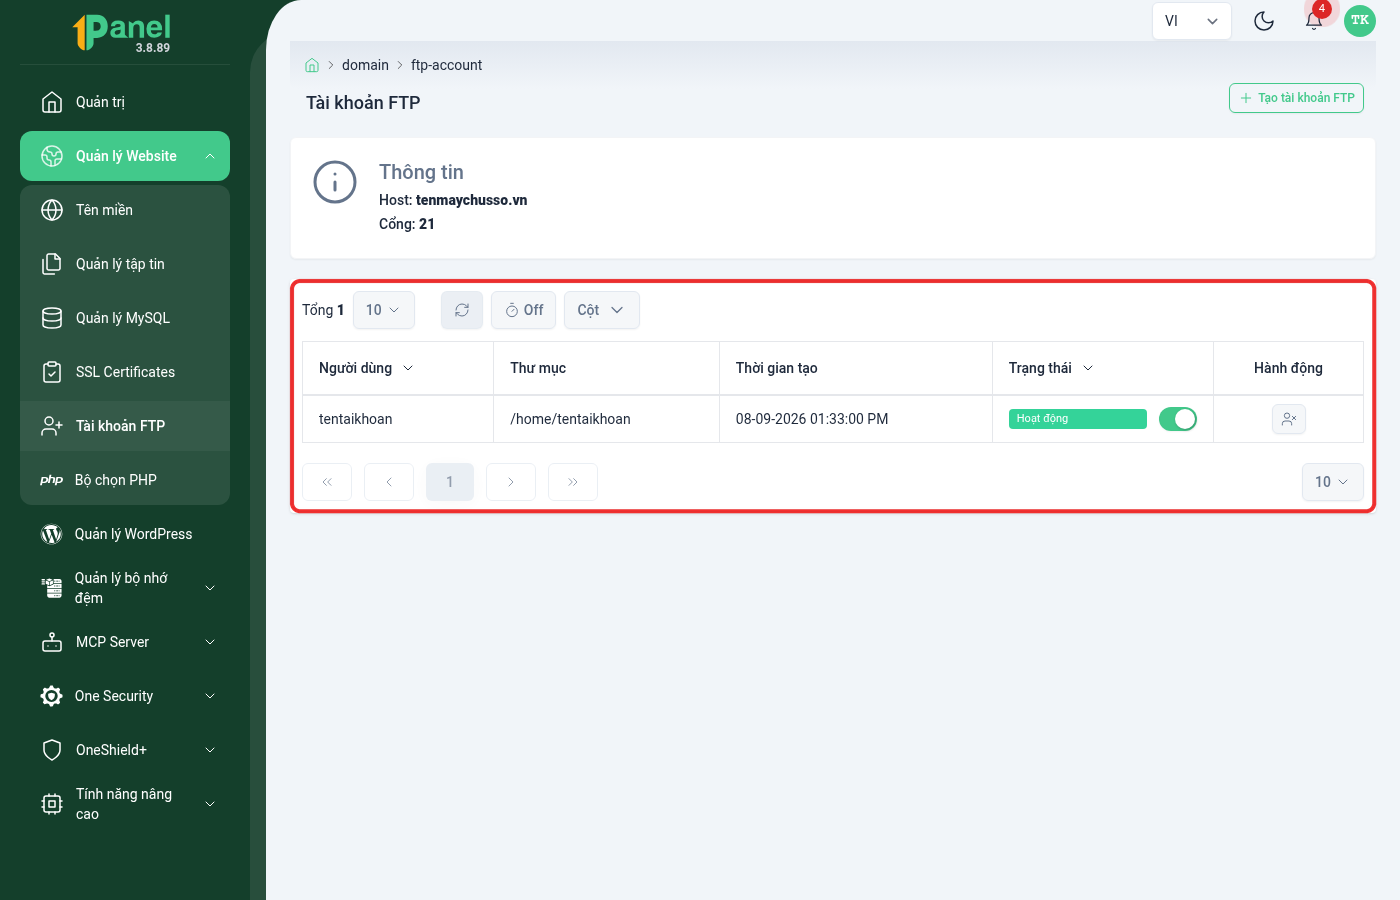Image resolution: width=1400 pixels, height=900 pixels.
Task: Expand MCP Server menu
Action: [125, 642]
